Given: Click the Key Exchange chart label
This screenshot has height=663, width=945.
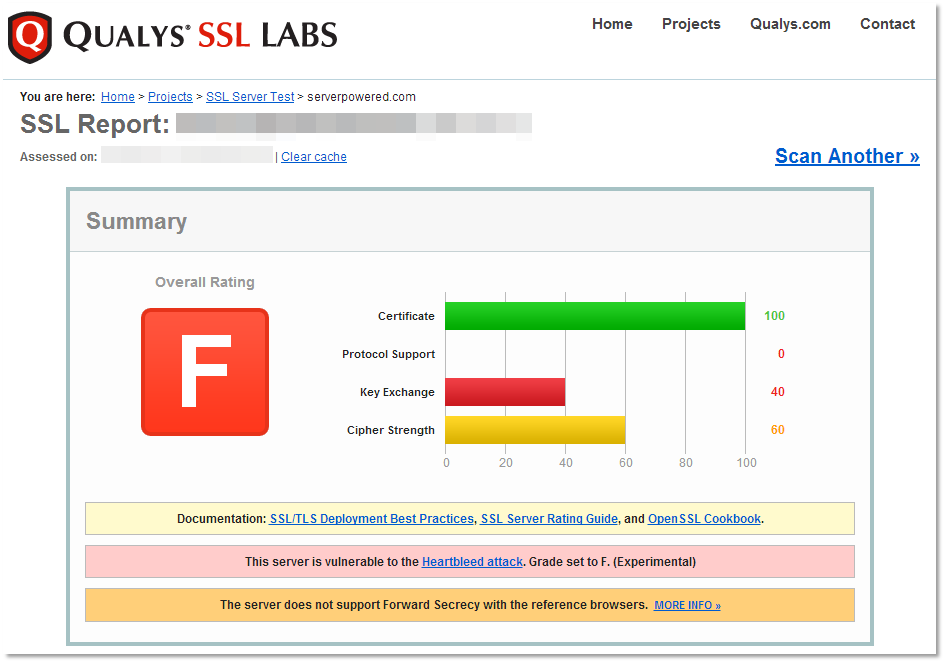Looking at the screenshot, I should point(397,392).
